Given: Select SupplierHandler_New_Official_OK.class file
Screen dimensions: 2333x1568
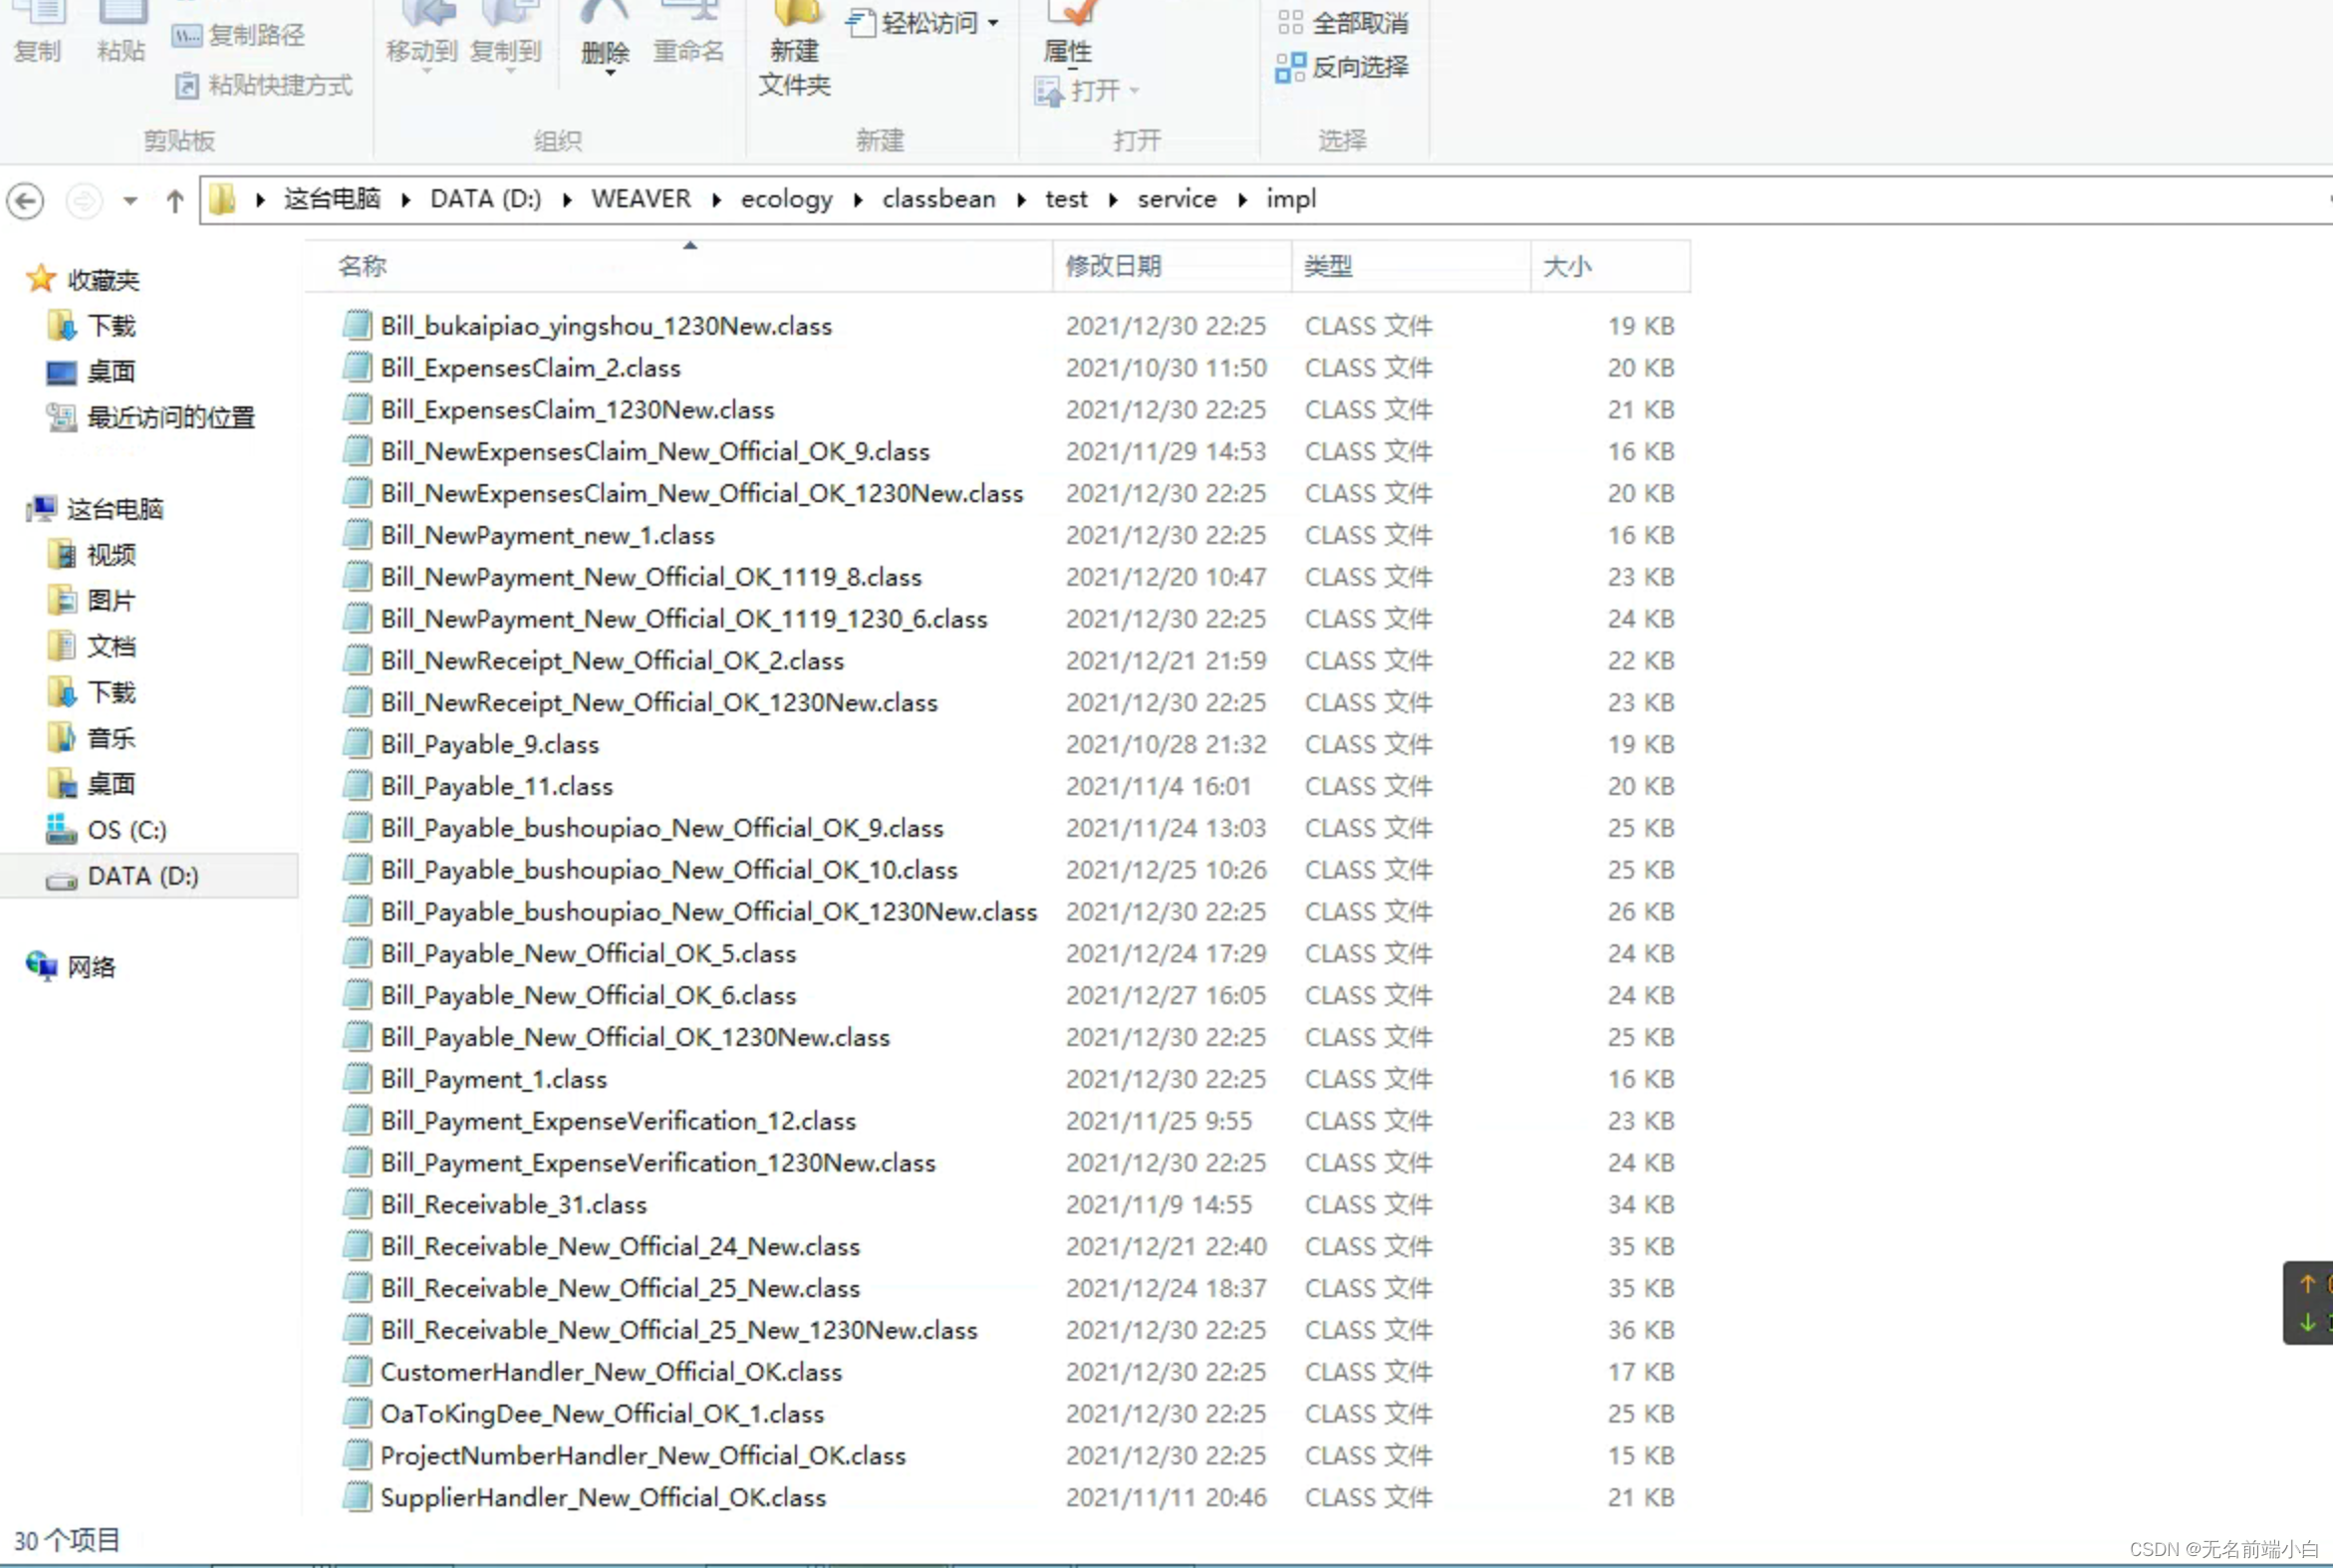Looking at the screenshot, I should pyautogui.click(x=603, y=1497).
